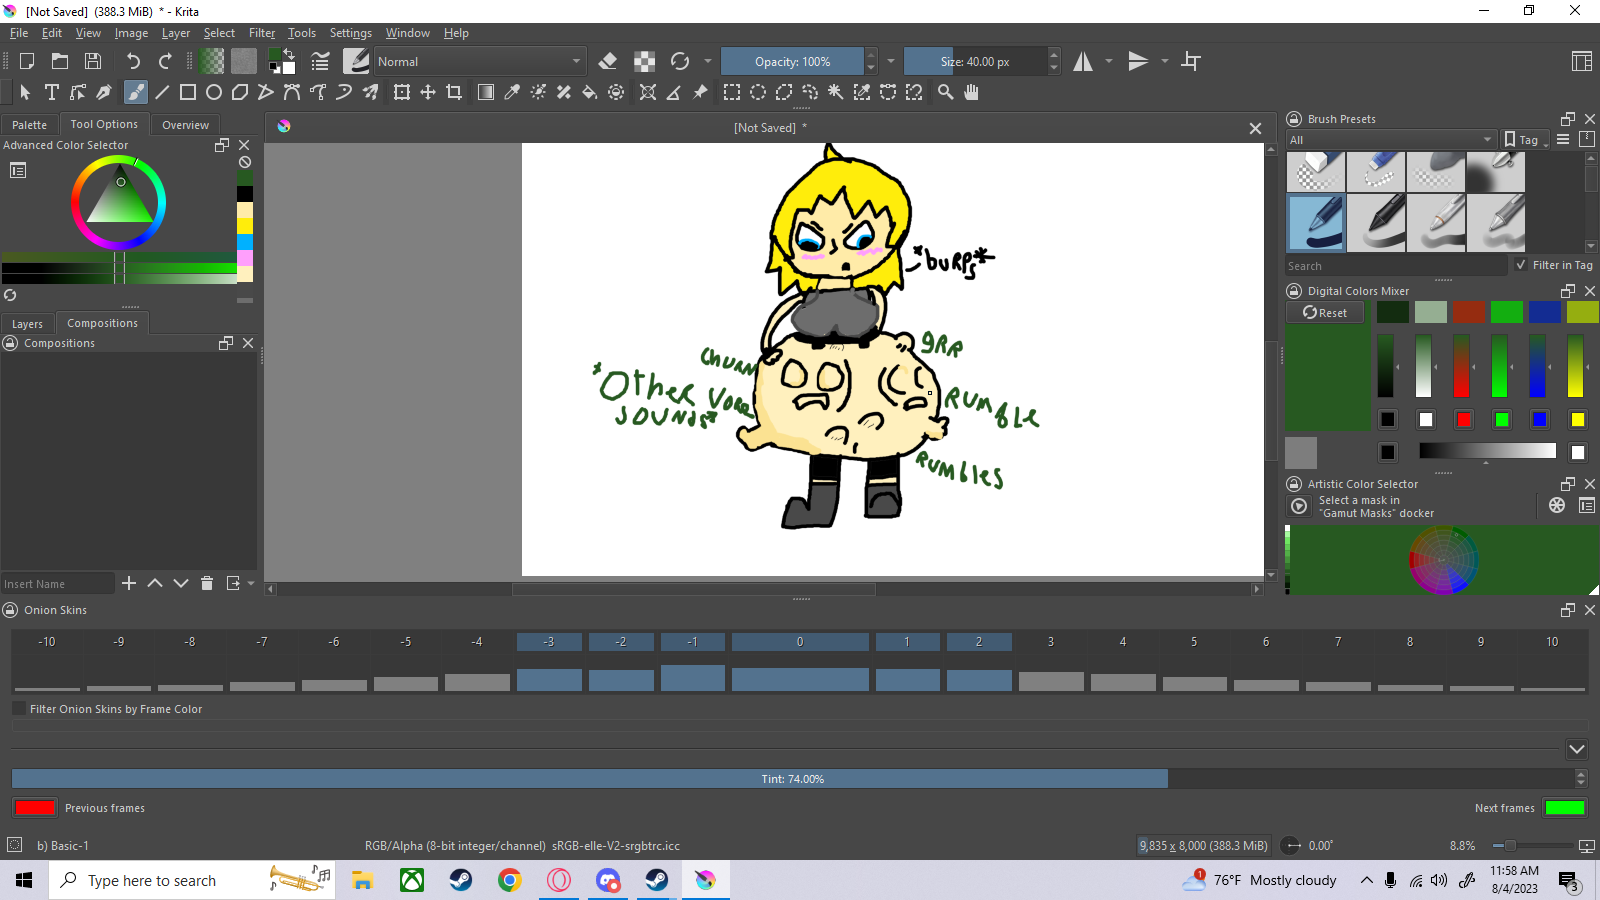Viewport: 1600px width, 900px height.
Task: Click the Insert Name composition field
Action: point(57,584)
